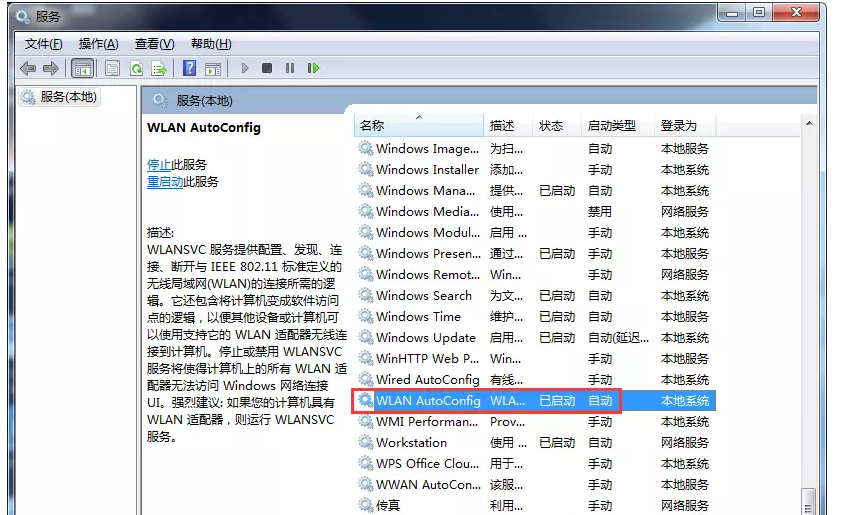841x515 pixels.
Task: Select the WPS Office Clou... service row
Action: pos(534,464)
